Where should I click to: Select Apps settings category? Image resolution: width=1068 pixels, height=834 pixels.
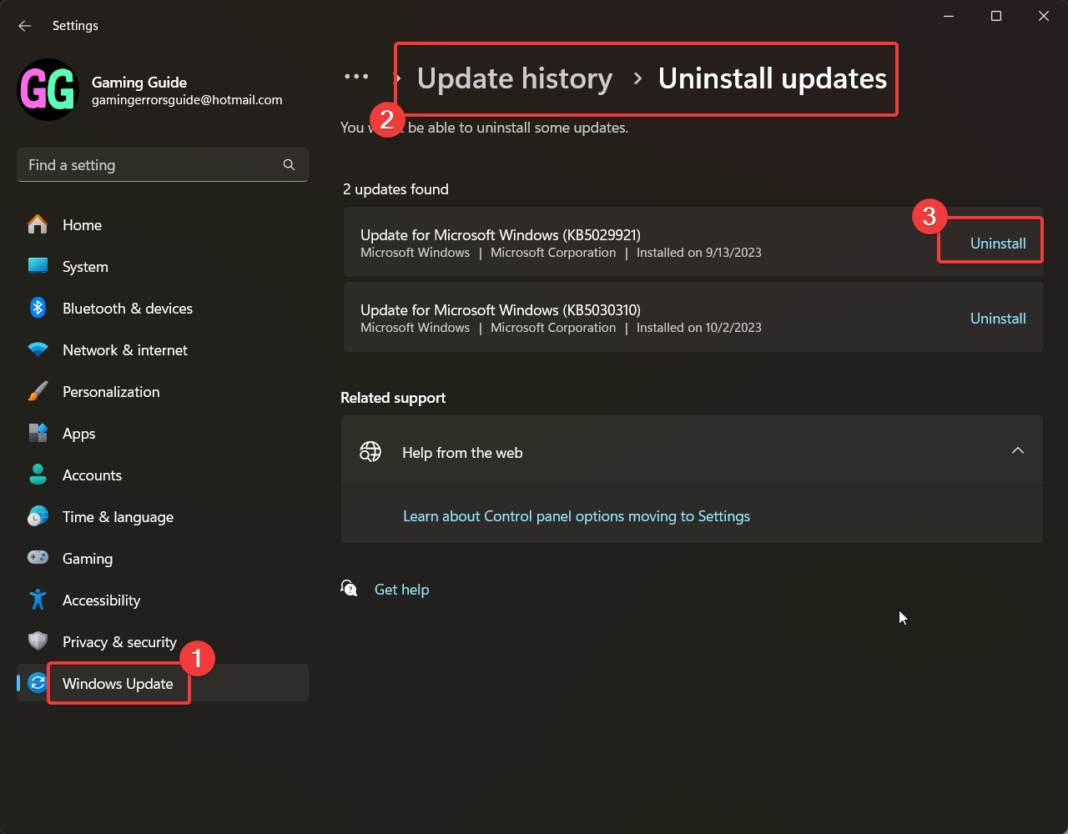[x=79, y=433]
